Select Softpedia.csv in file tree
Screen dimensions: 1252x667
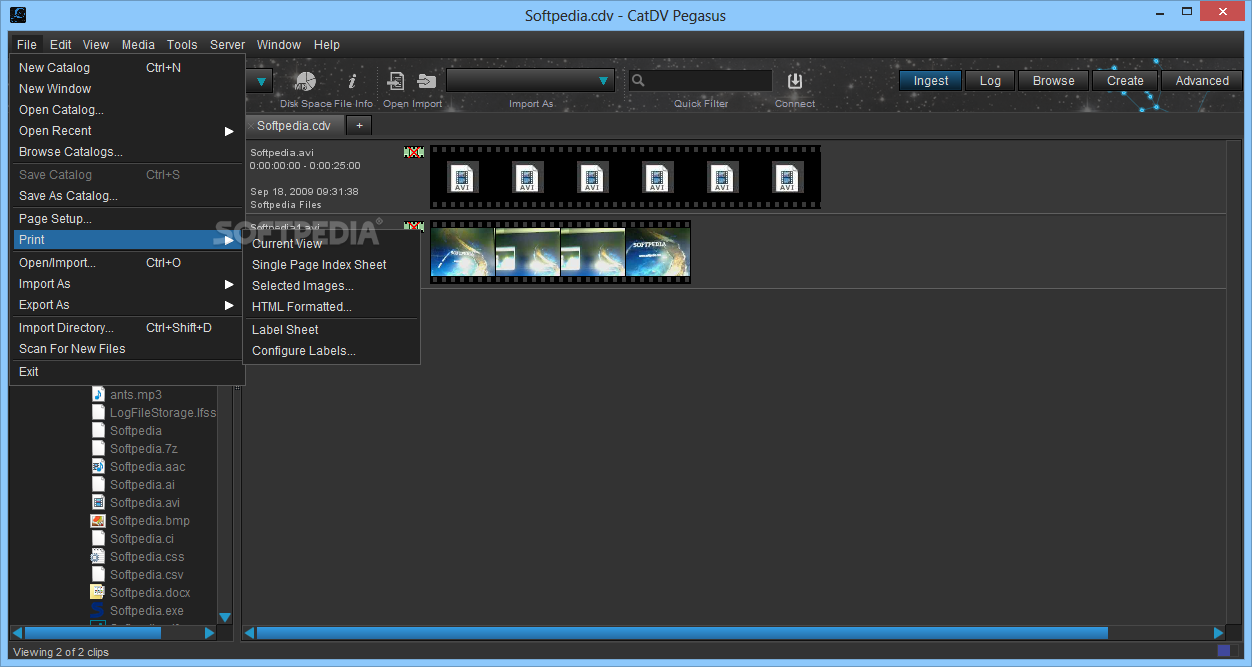(147, 575)
